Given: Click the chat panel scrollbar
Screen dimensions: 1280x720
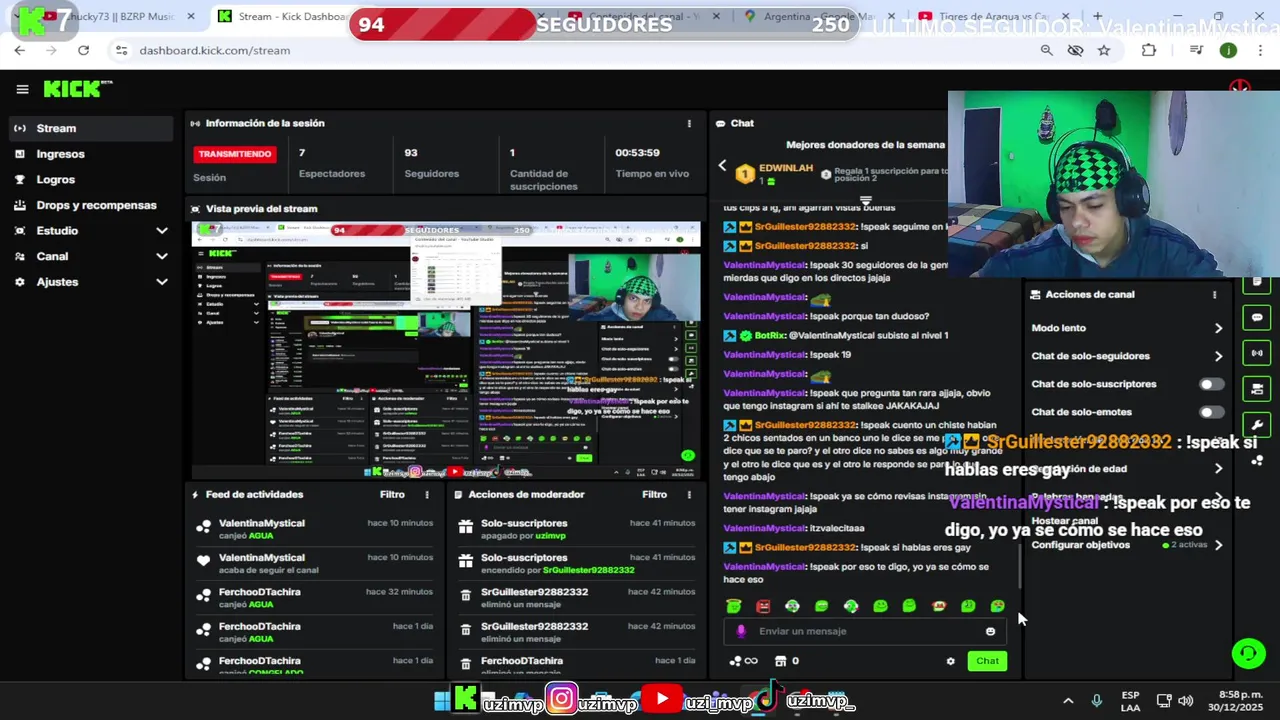Looking at the screenshot, I should click(x=1019, y=566).
